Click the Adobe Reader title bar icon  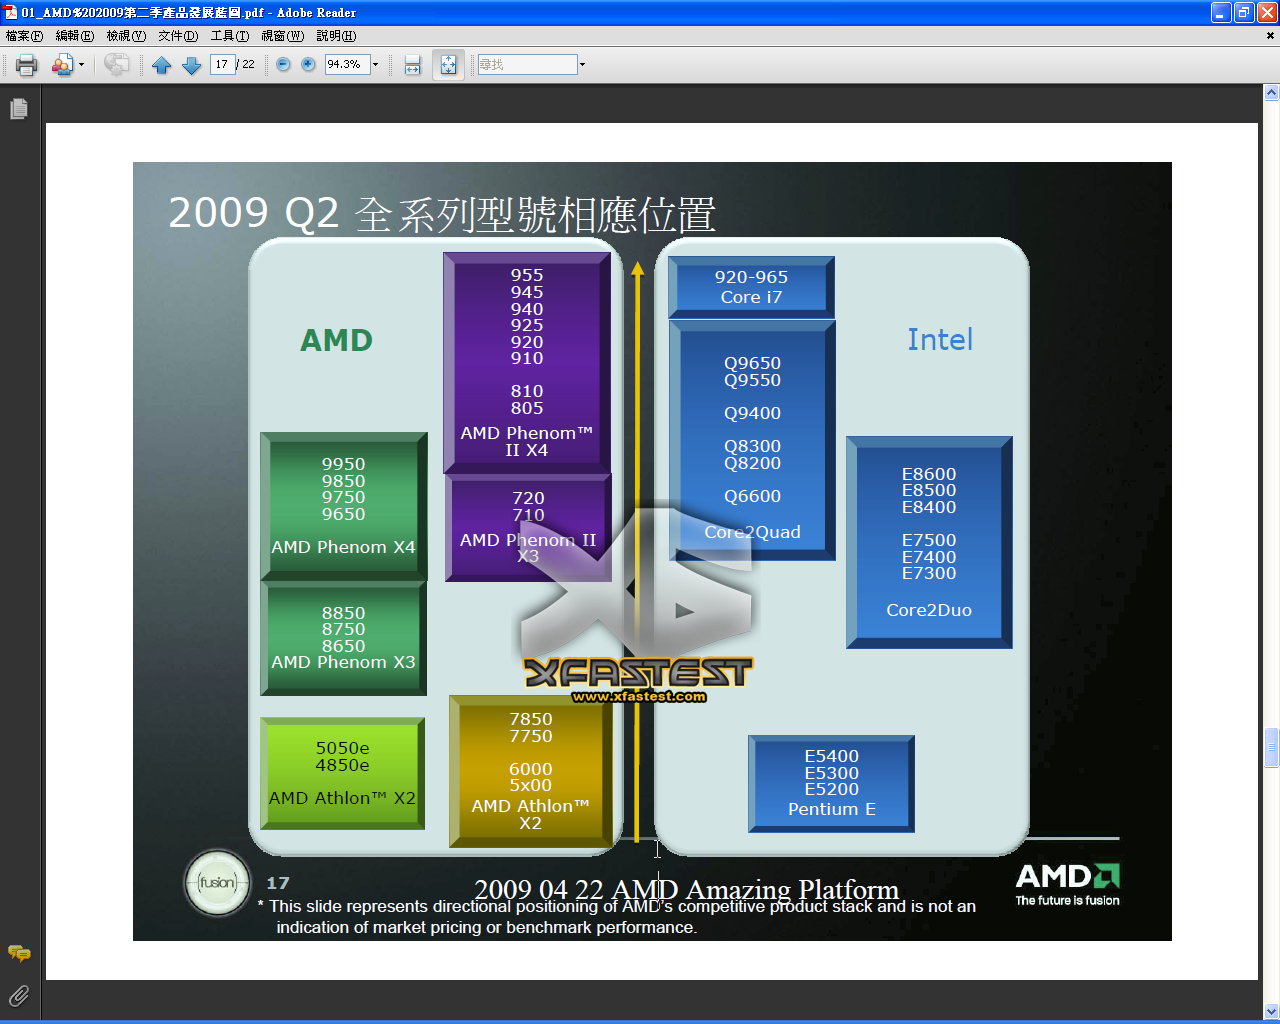pyautogui.click(x=11, y=12)
